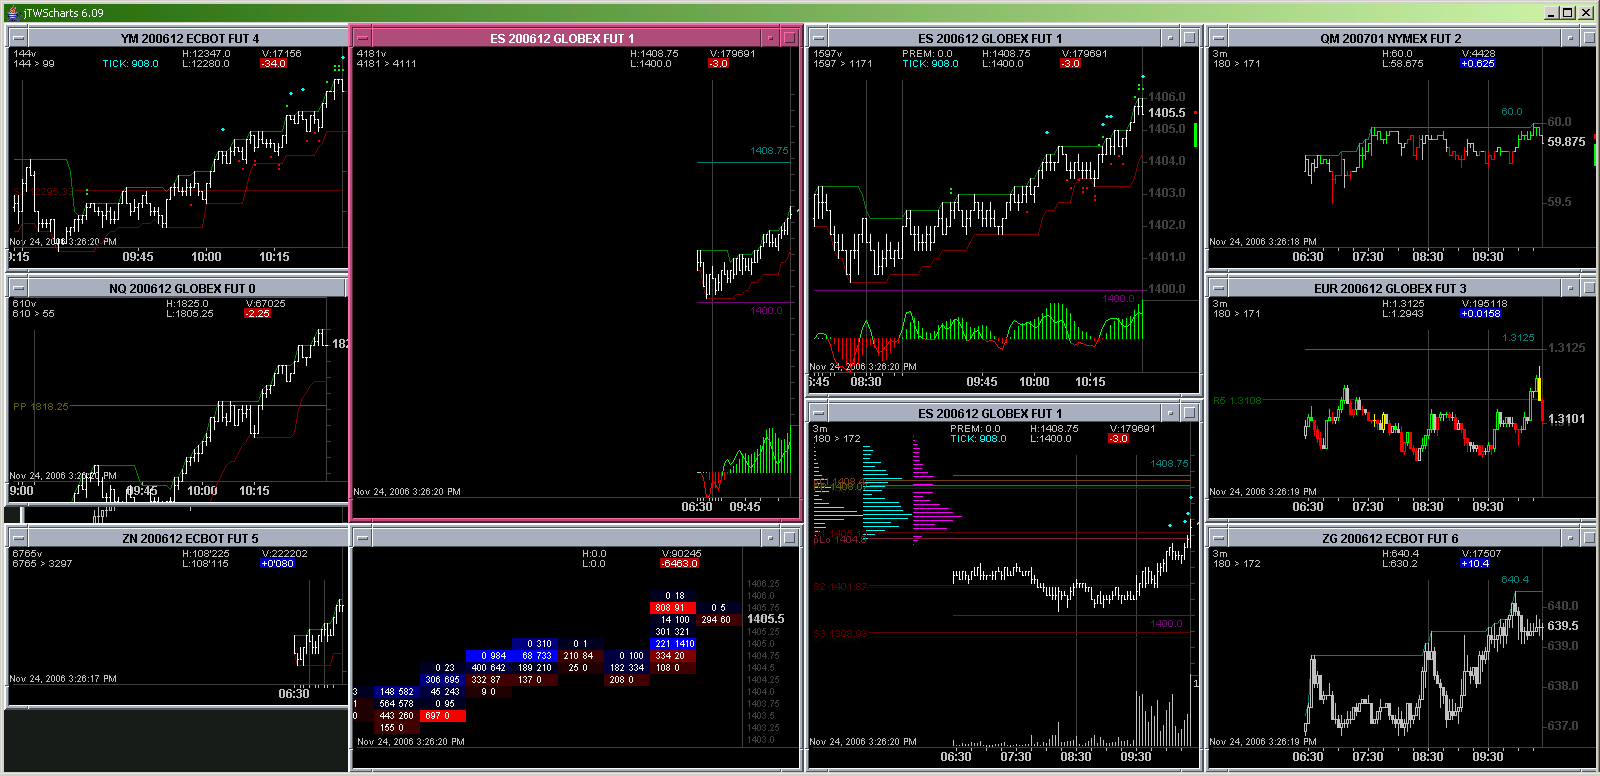
Task: Click the blue 221 1410 ladder cell
Action: click(673, 643)
